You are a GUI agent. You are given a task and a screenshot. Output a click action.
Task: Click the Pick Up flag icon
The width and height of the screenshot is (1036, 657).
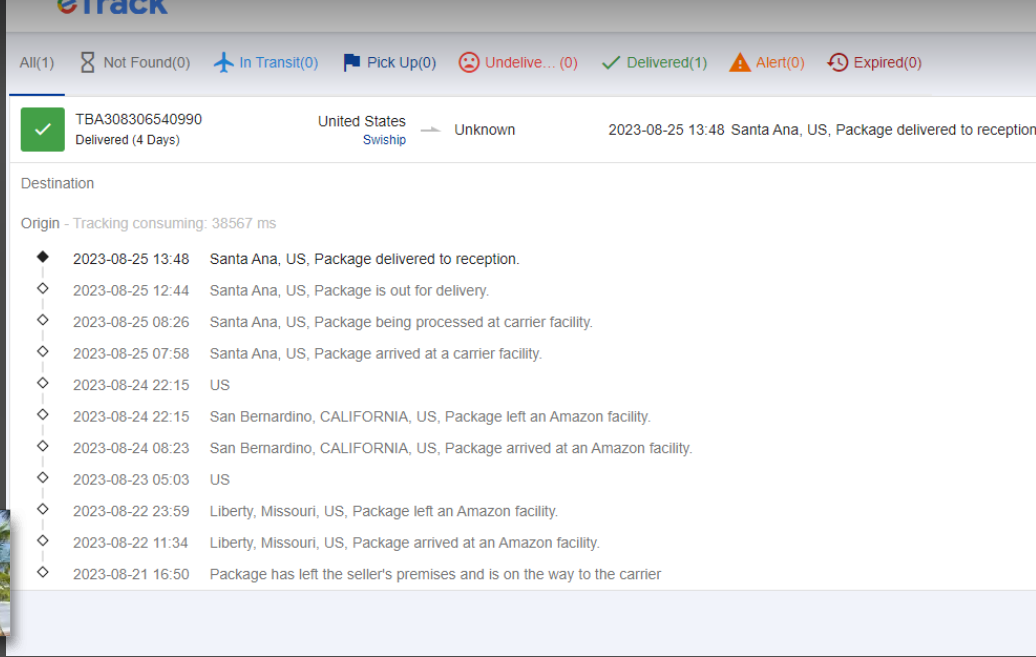coord(352,63)
